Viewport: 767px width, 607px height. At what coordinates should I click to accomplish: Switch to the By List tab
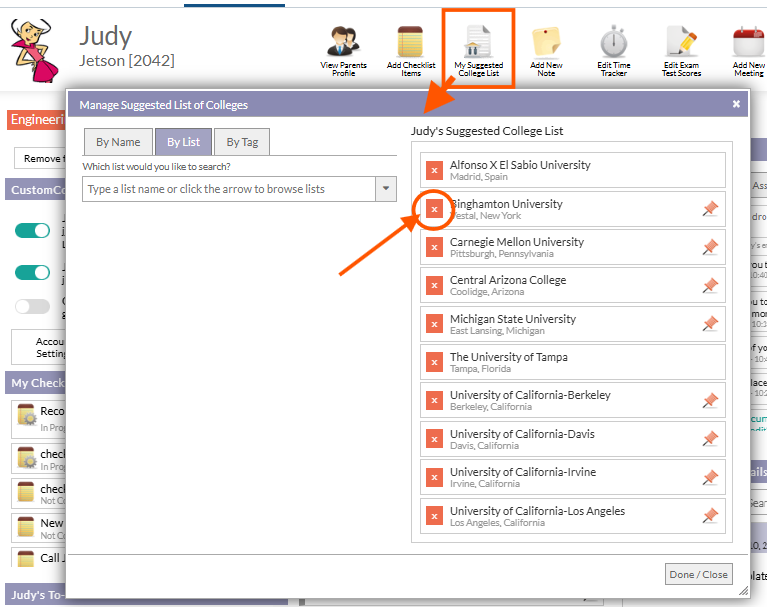pyautogui.click(x=183, y=142)
